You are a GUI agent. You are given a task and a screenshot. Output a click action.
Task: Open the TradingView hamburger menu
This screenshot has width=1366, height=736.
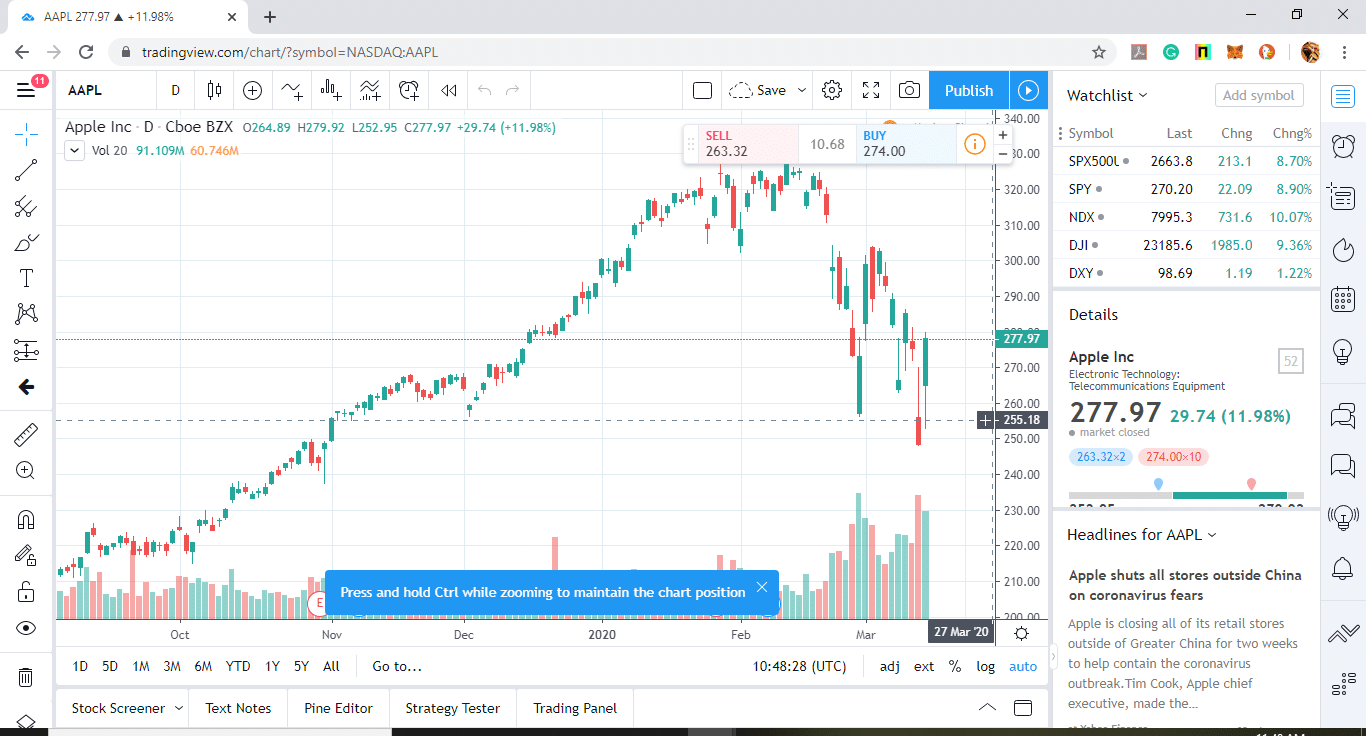coord(26,90)
